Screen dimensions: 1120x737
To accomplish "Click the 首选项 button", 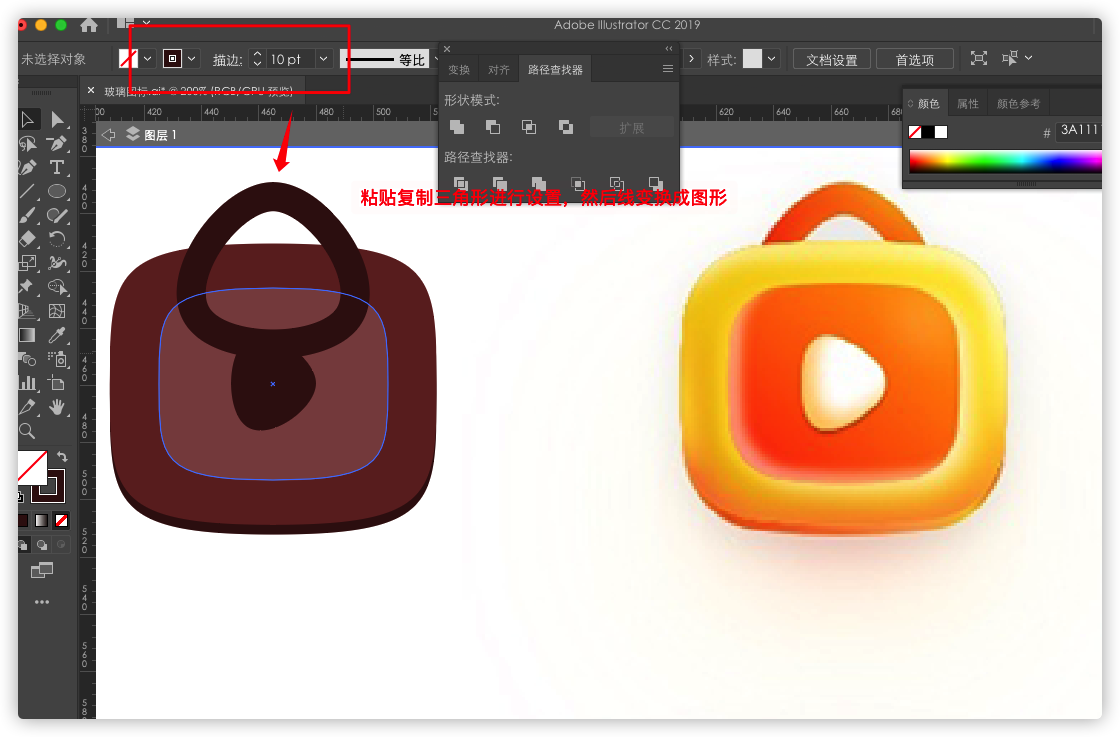I will pyautogui.click(x=914, y=59).
